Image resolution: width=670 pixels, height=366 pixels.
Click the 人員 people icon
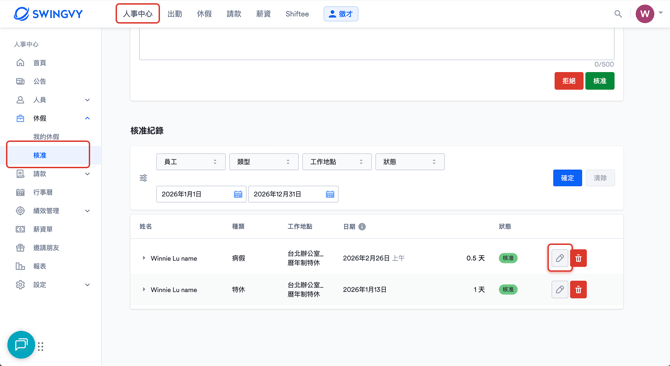[20, 100]
